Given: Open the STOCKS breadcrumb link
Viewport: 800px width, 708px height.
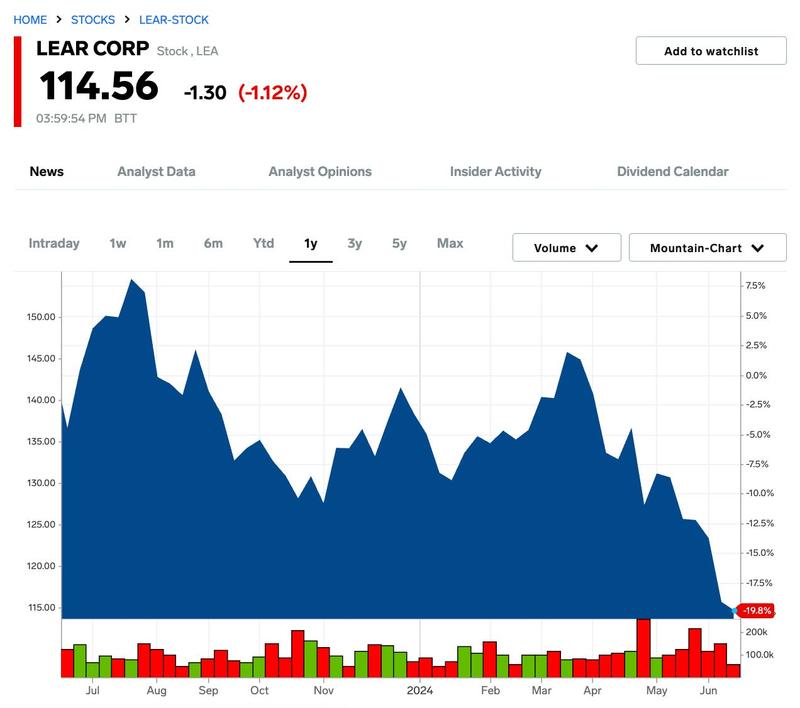Looking at the screenshot, I should [x=93, y=20].
